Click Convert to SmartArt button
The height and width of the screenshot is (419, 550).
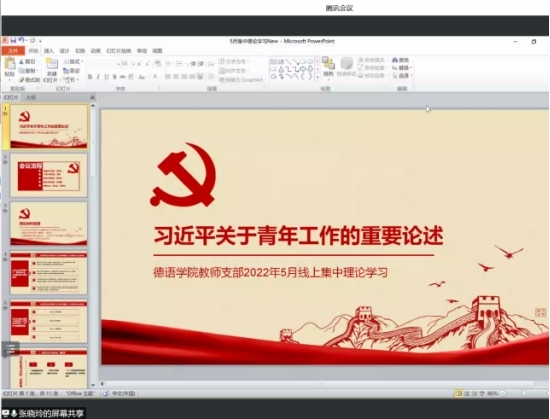pyautogui.click(x=241, y=80)
